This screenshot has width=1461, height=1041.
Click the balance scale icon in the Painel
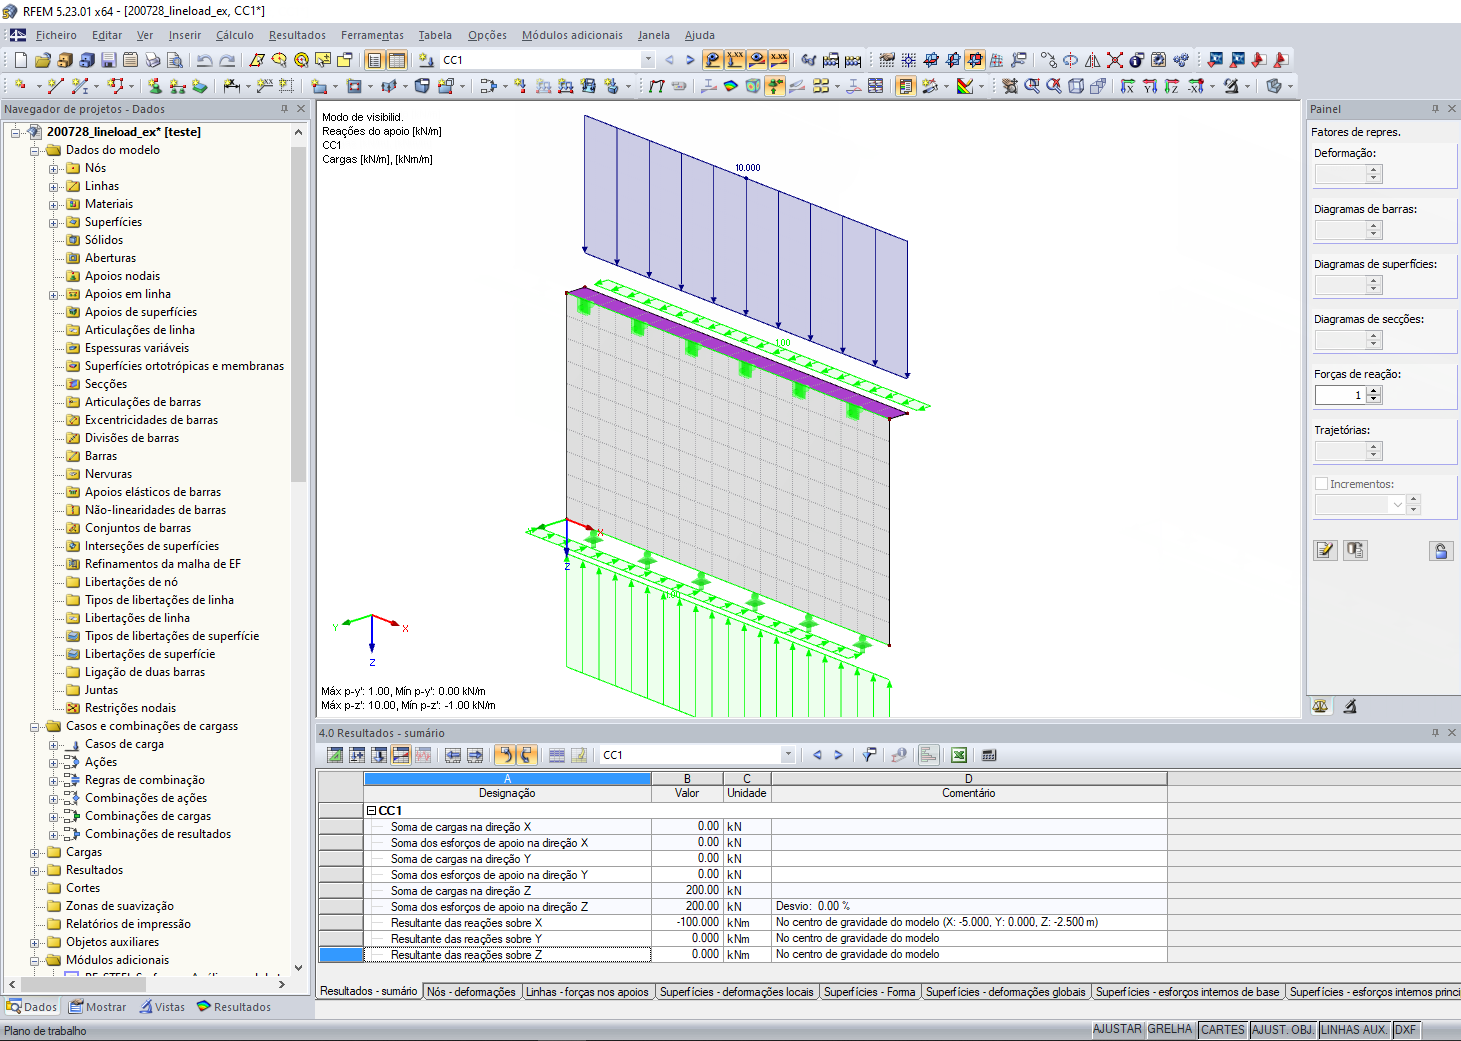1321,706
